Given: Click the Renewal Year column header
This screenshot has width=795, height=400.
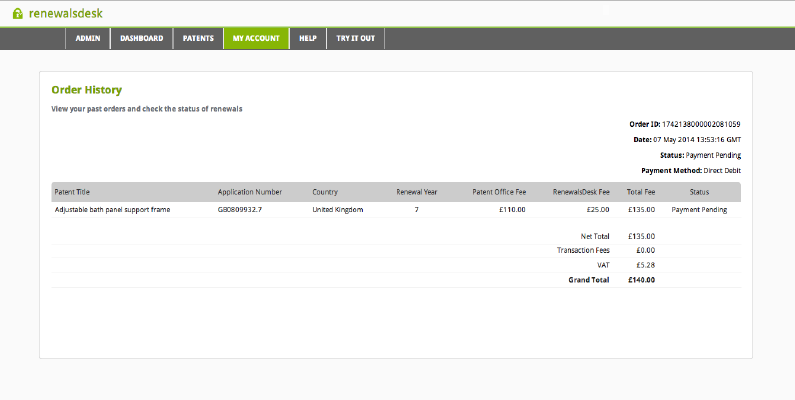Looking at the screenshot, I should (417, 192).
